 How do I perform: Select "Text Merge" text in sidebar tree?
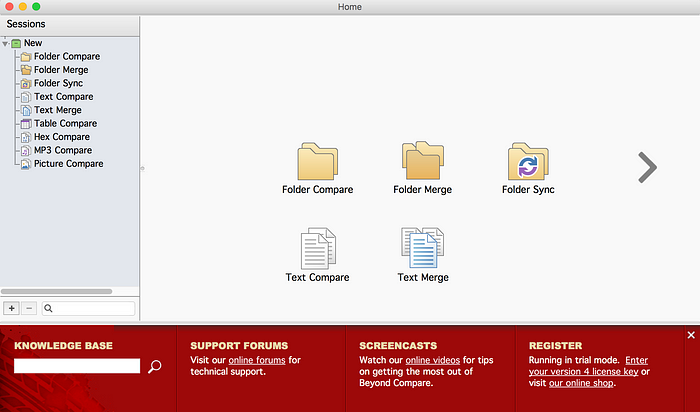[x=58, y=110]
